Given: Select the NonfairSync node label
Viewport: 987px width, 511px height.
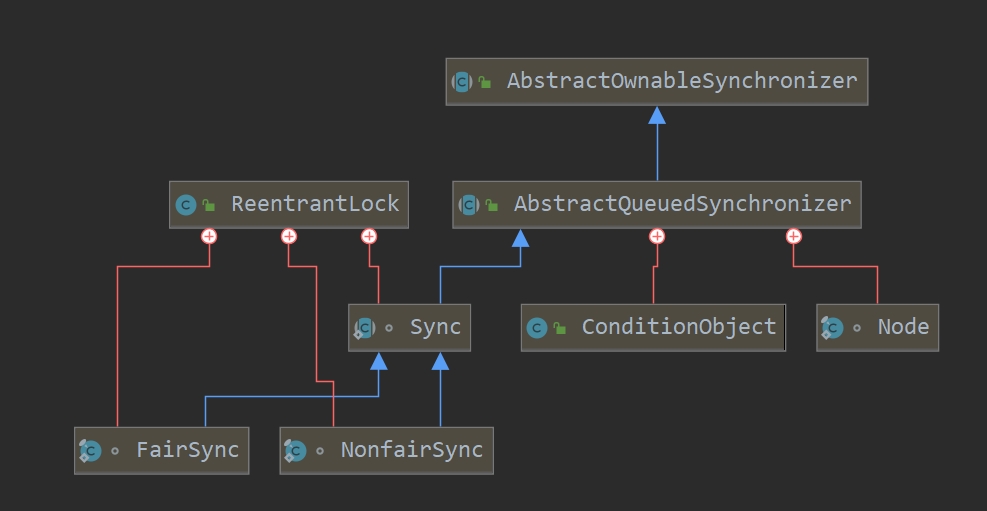Looking at the screenshot, I should coord(411,450).
